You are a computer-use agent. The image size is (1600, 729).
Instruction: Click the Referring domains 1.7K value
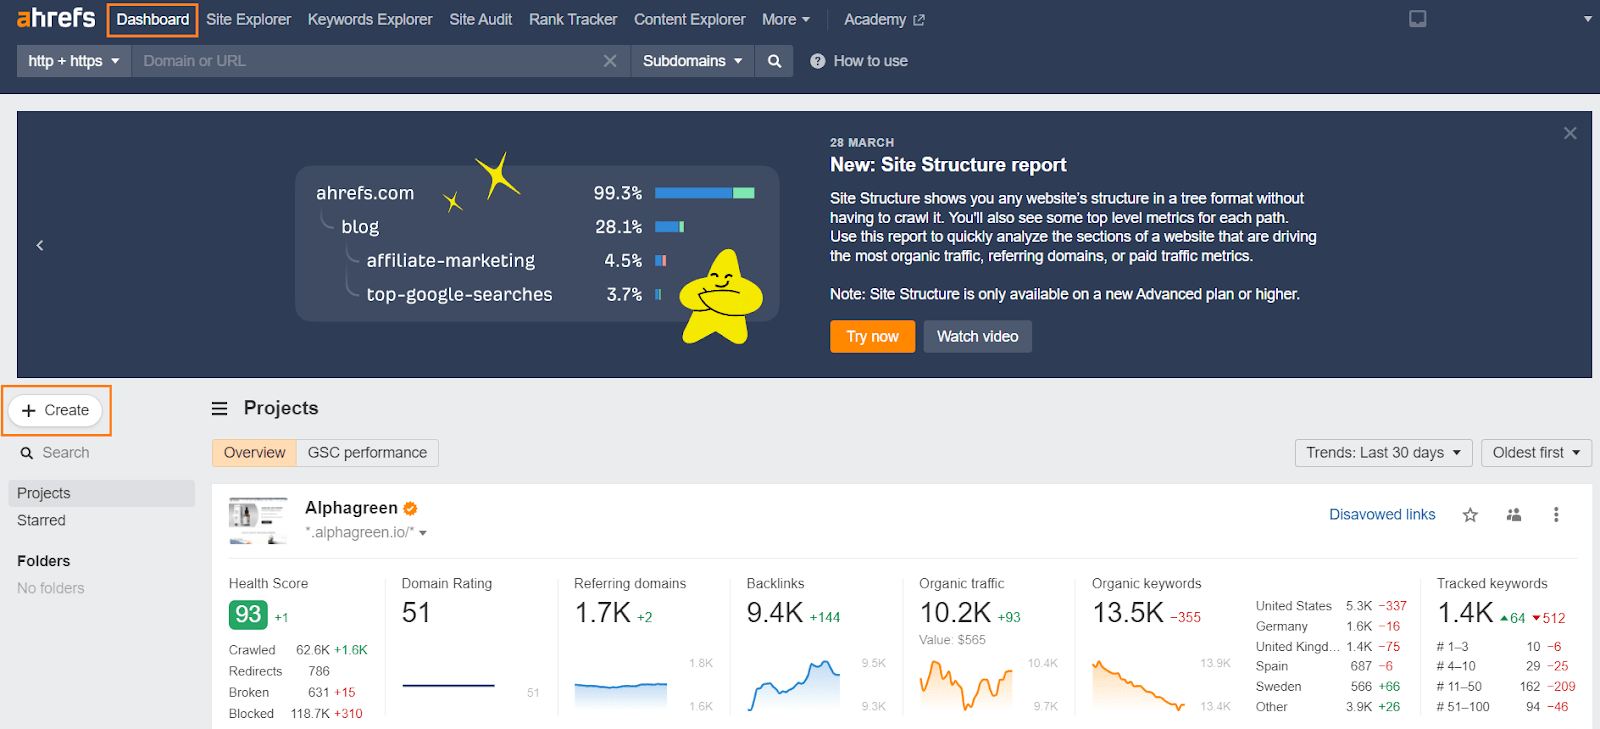click(x=602, y=613)
